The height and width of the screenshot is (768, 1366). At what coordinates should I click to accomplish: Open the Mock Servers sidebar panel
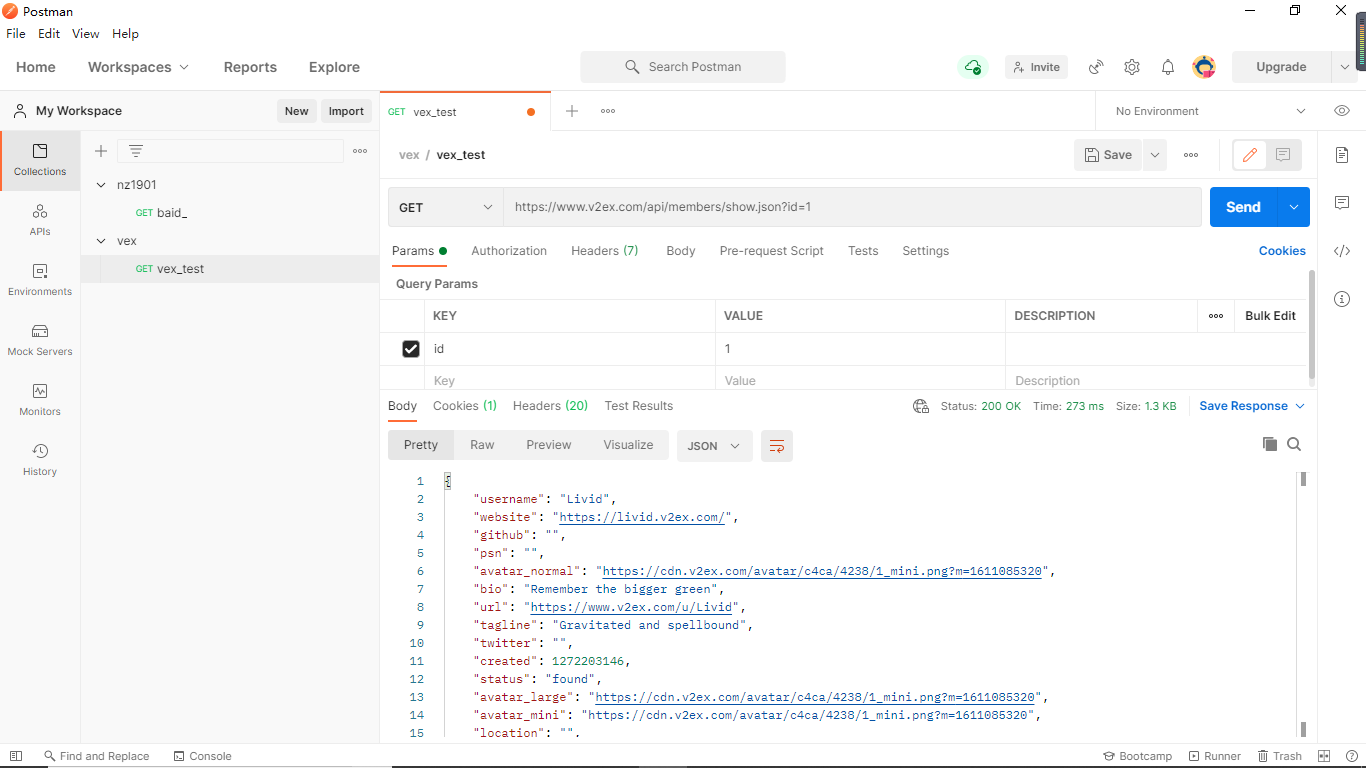click(x=40, y=340)
